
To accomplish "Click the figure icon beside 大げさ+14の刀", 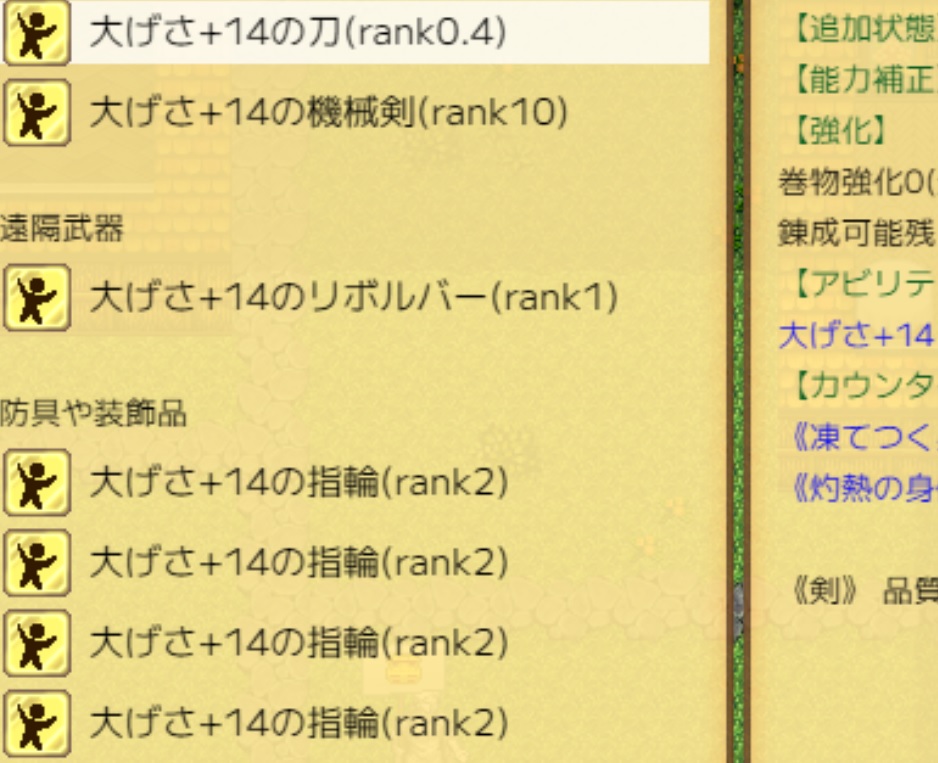I will click(x=36, y=33).
